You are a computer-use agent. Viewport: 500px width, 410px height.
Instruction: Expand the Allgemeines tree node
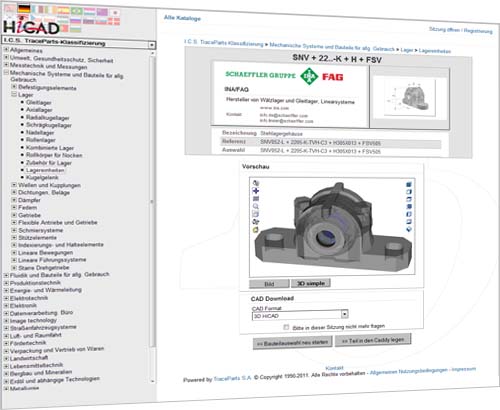coord(6,49)
